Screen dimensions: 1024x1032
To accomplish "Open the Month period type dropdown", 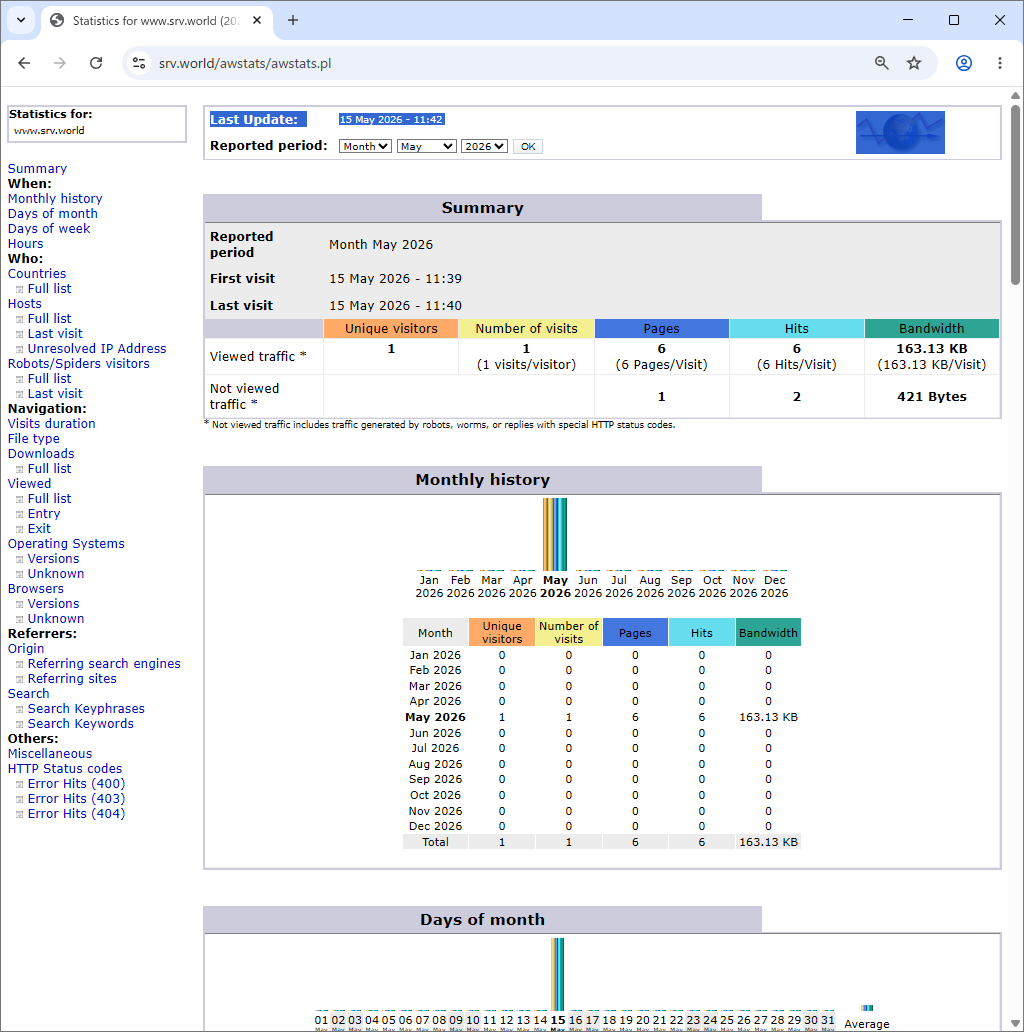I will click(365, 146).
